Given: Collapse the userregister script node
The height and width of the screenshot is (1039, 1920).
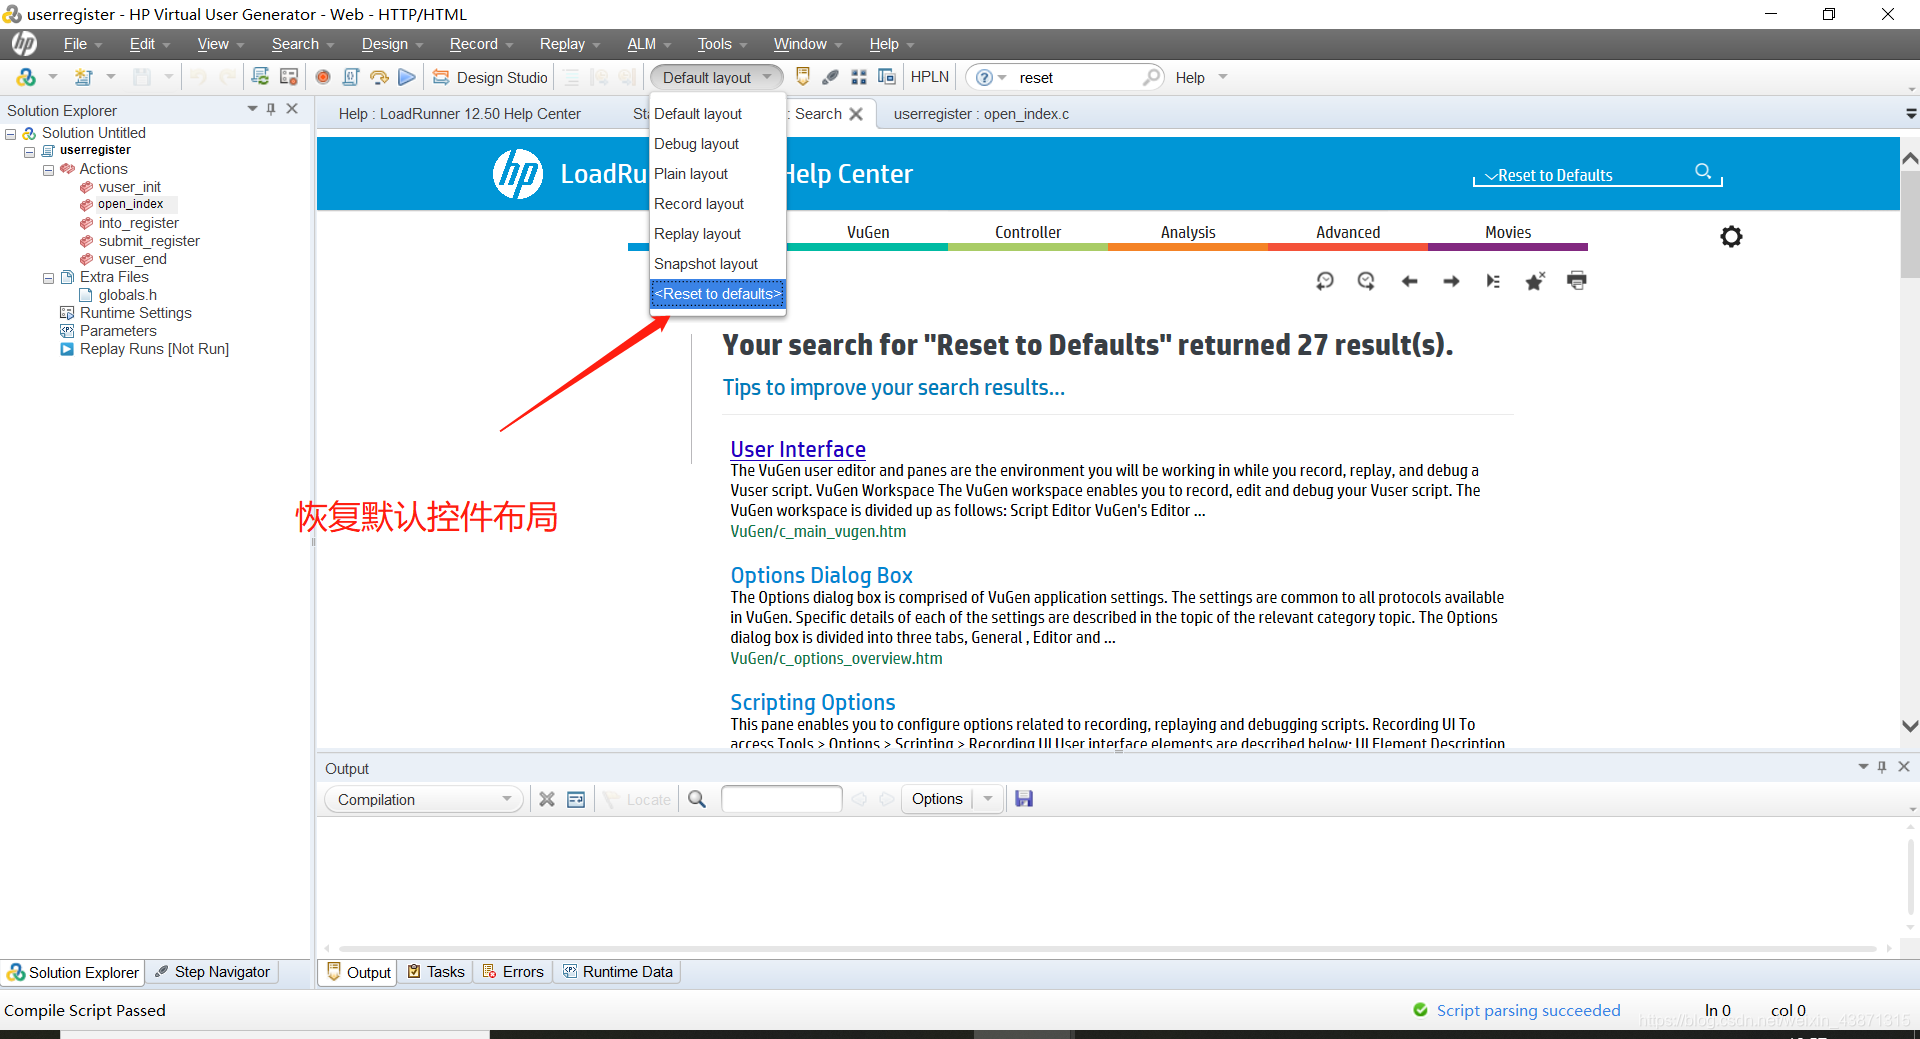Looking at the screenshot, I should 29,152.
